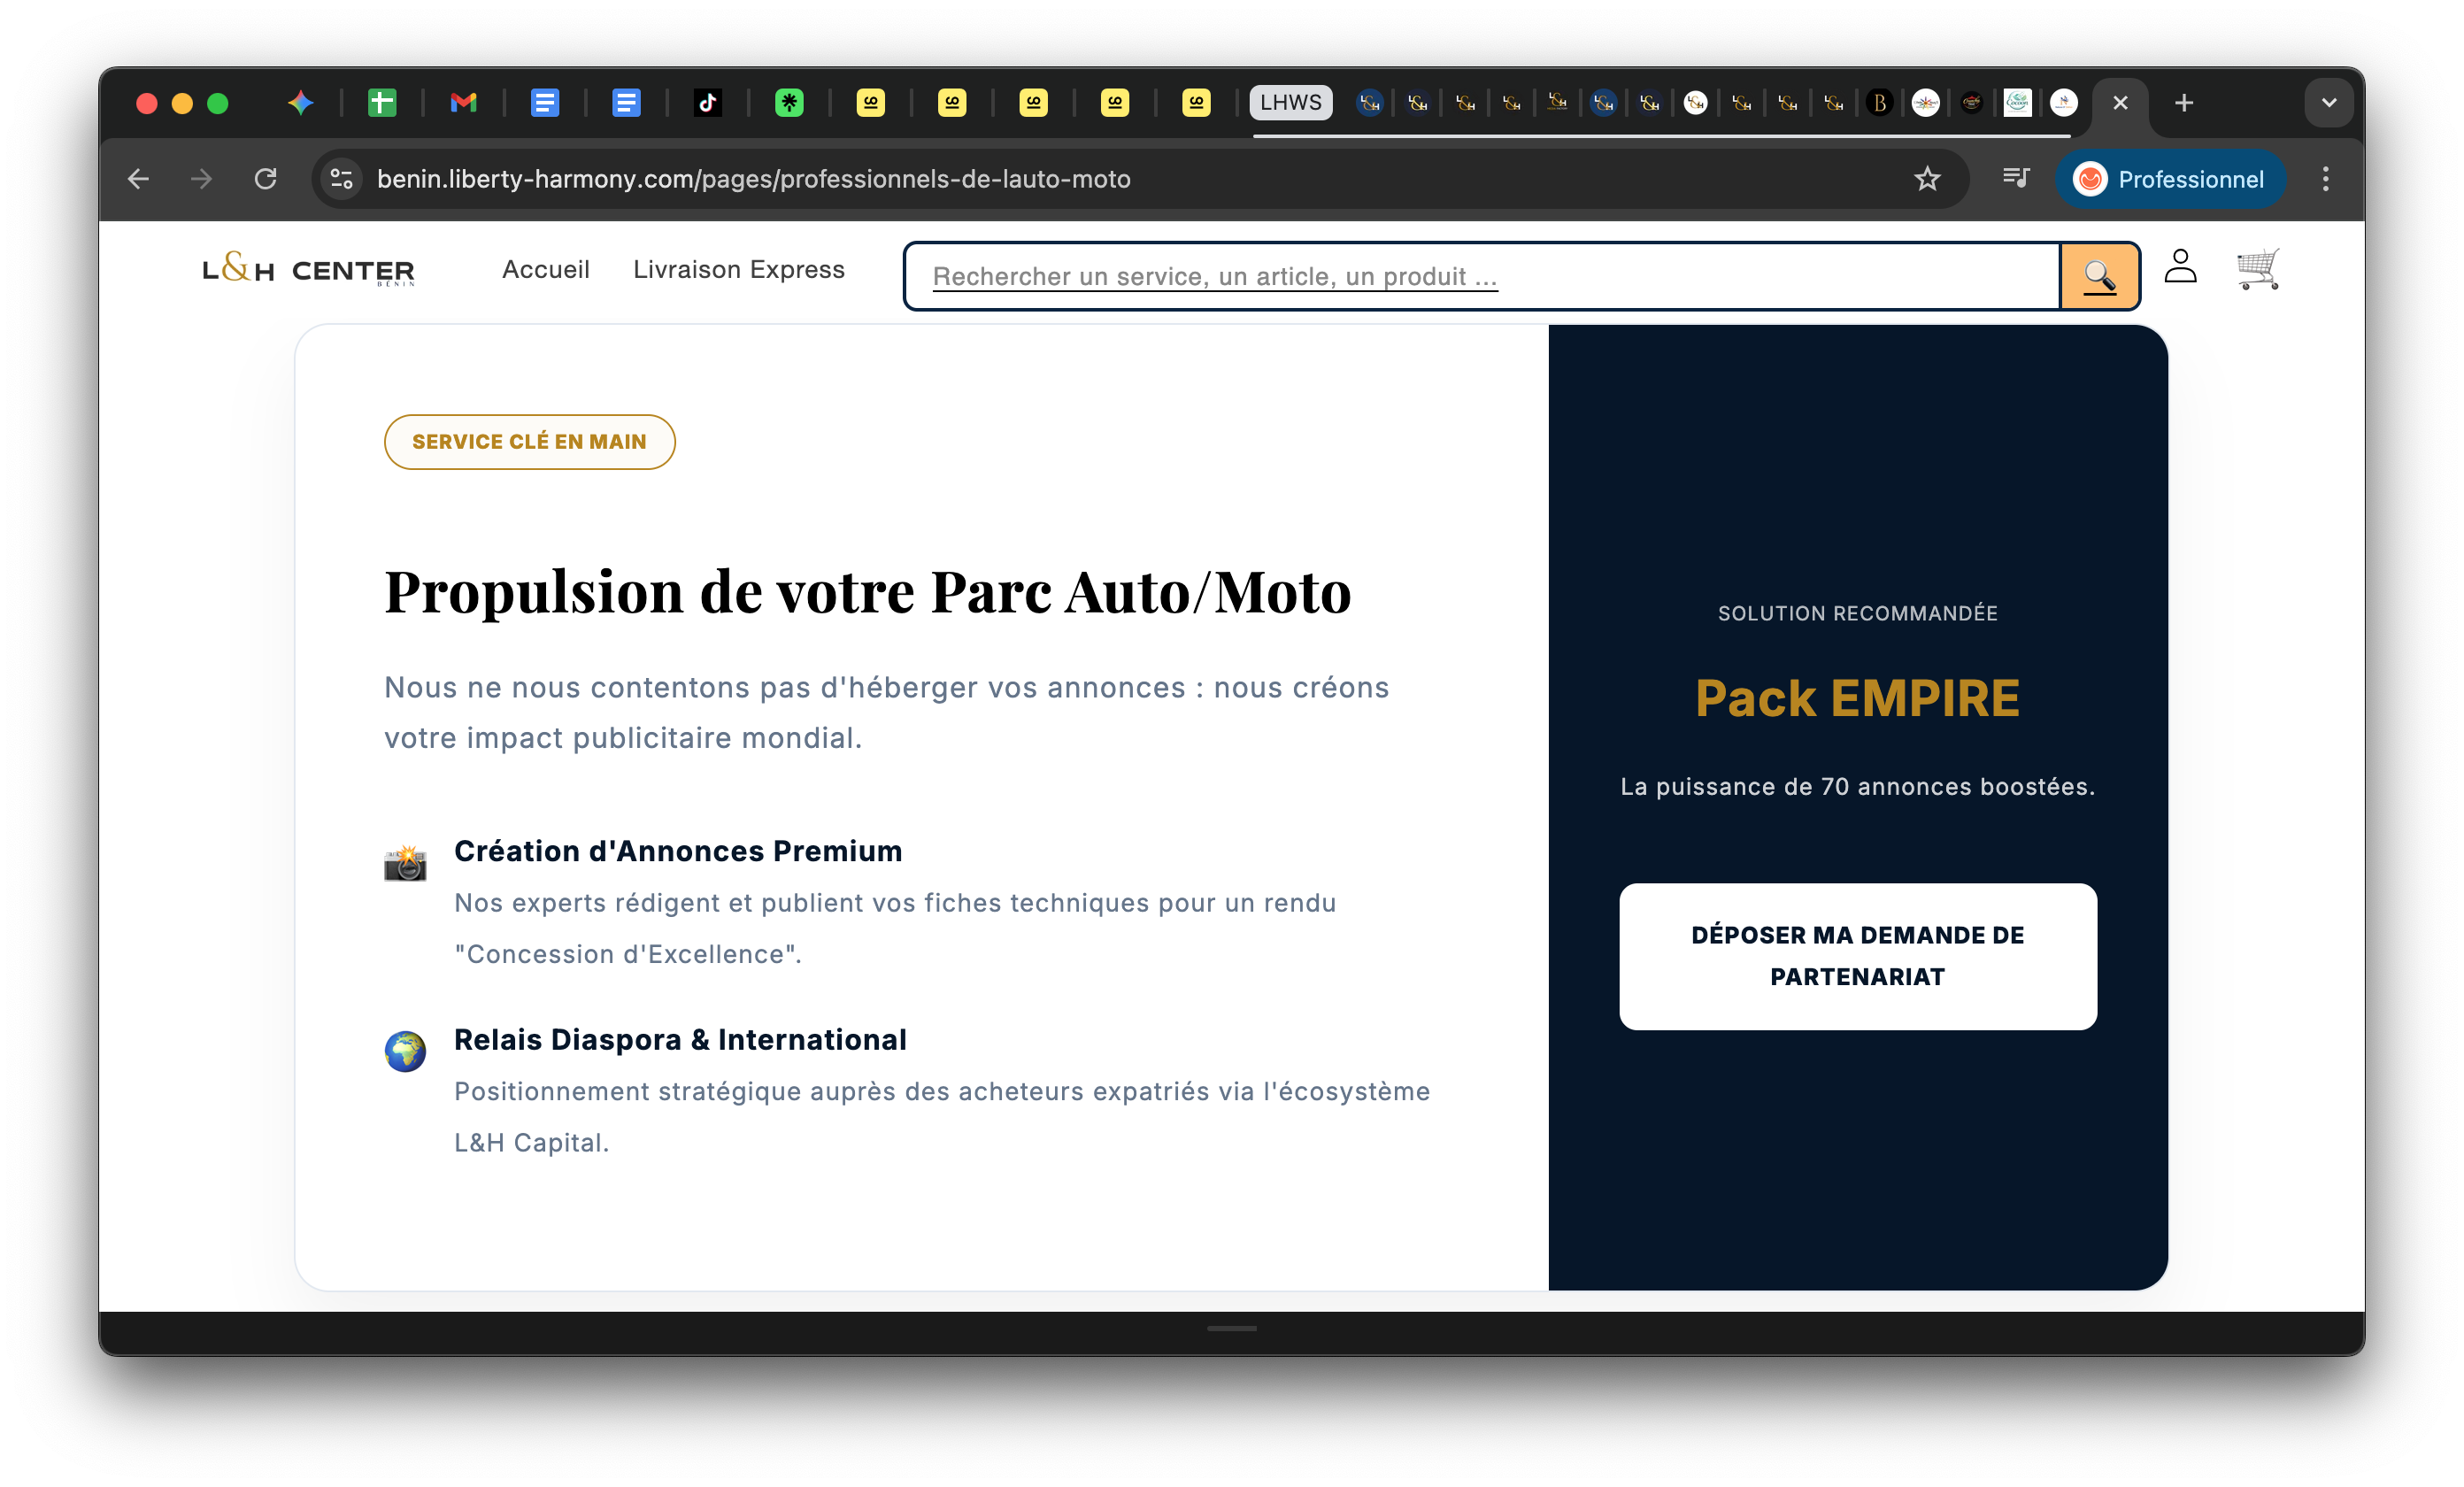Switch to the Gmail tab
Viewport: 2464px width, 1487px height.
point(463,103)
